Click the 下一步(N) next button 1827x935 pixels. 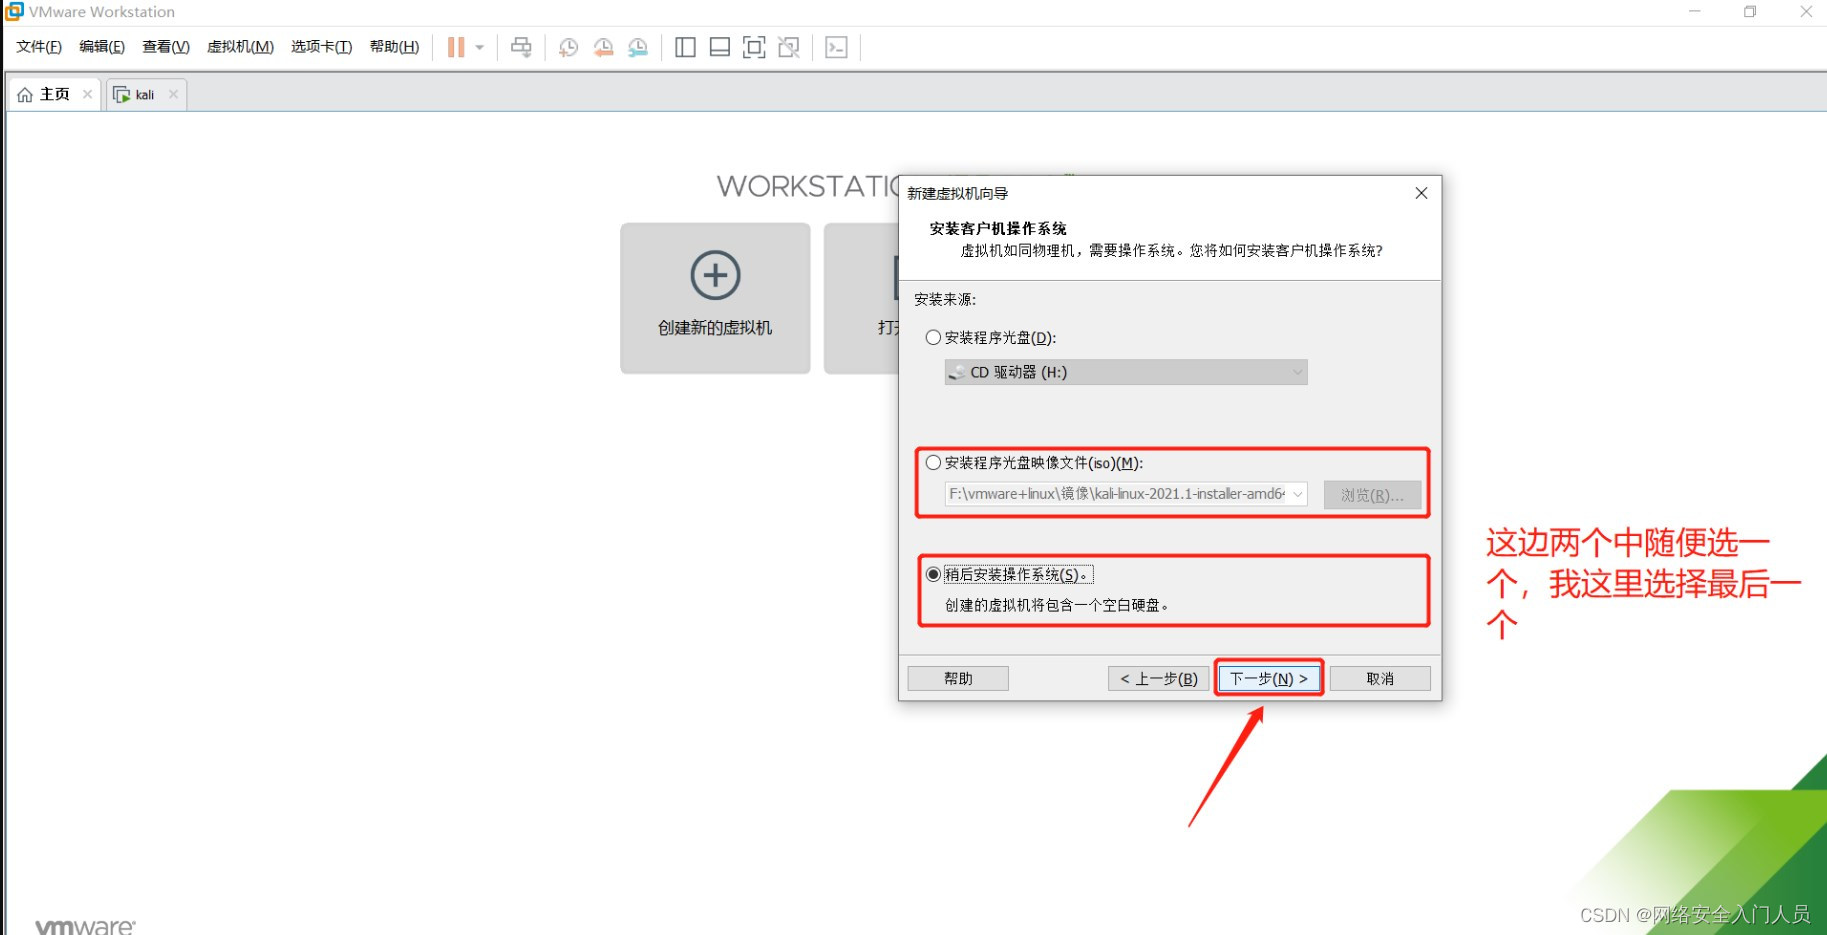click(1269, 679)
